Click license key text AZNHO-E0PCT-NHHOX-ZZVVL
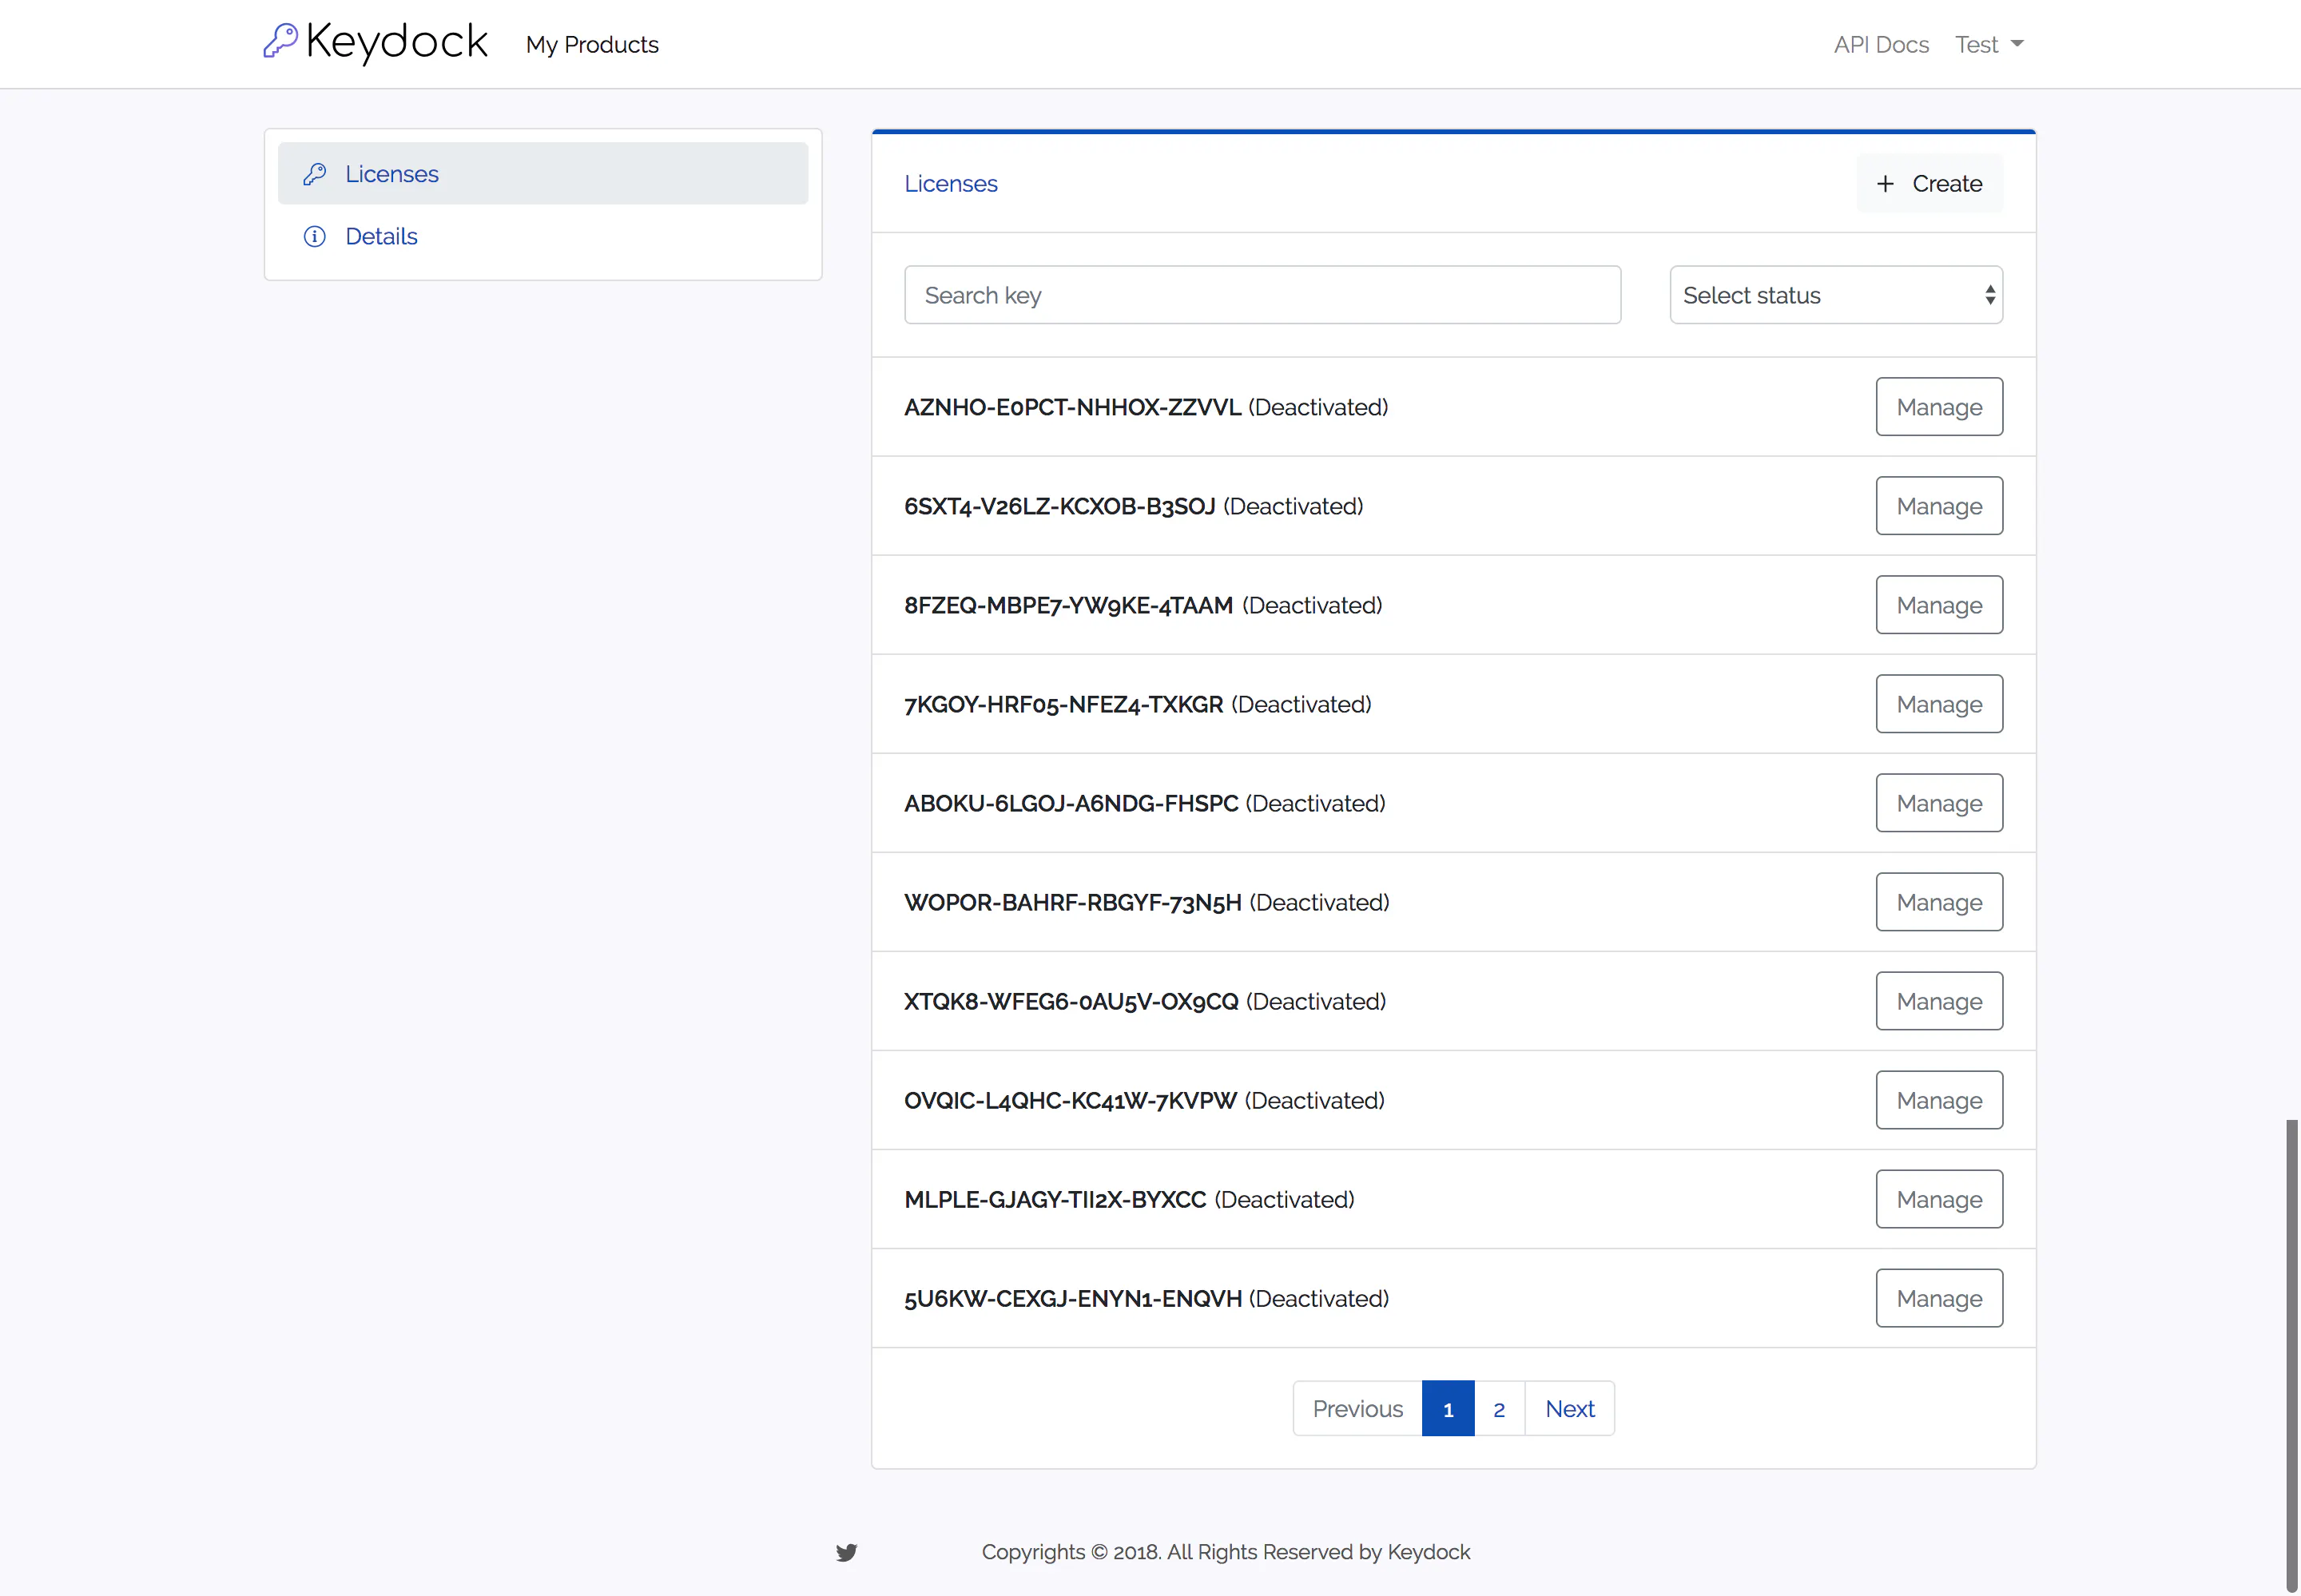The width and height of the screenshot is (2301, 1596). 1073,407
